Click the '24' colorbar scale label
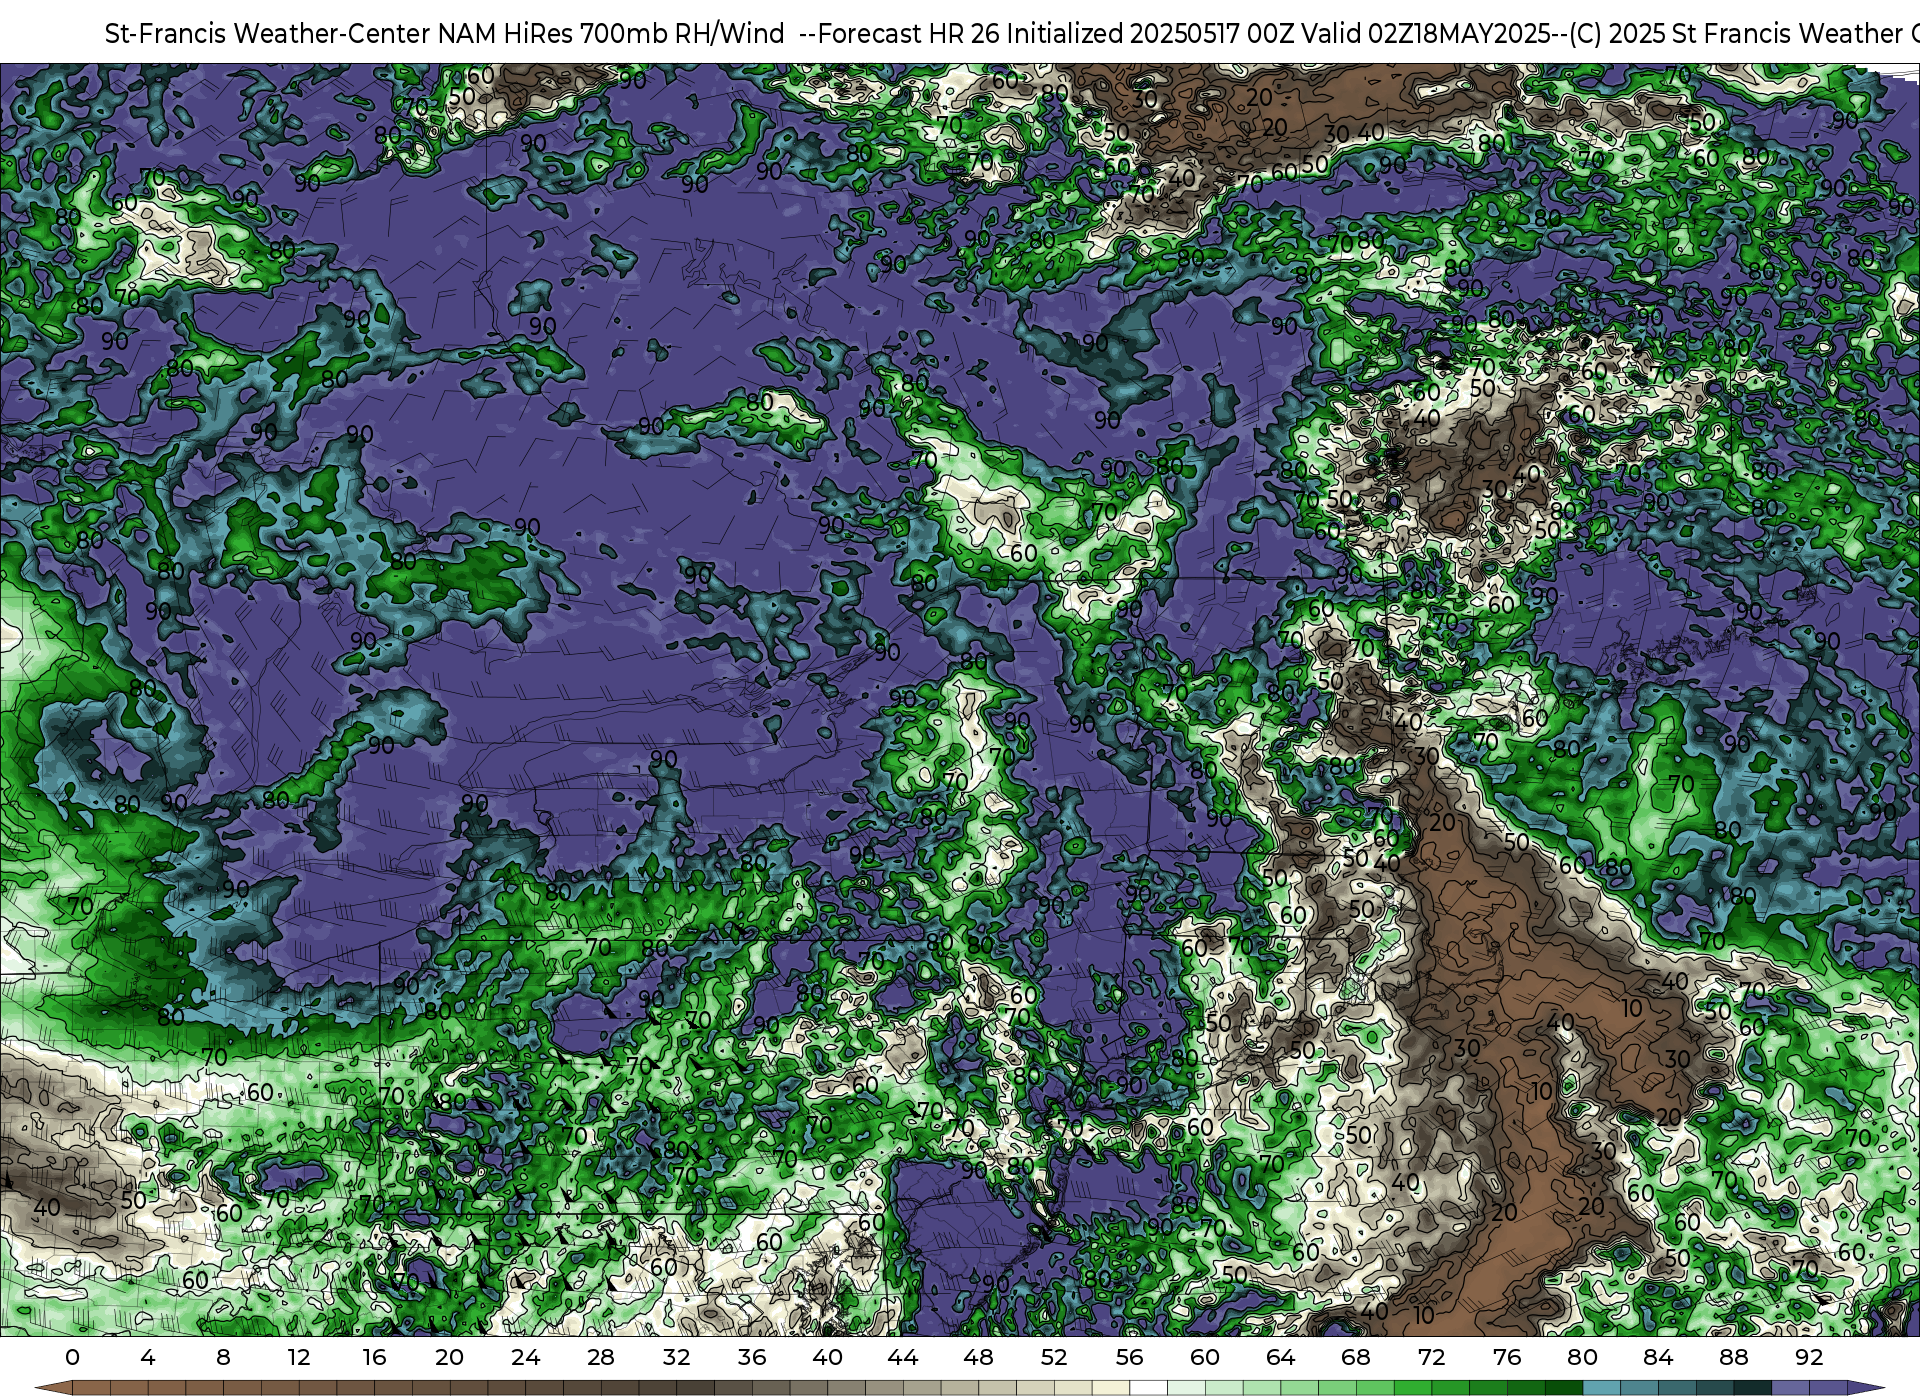The image size is (1920, 1400). click(x=525, y=1357)
